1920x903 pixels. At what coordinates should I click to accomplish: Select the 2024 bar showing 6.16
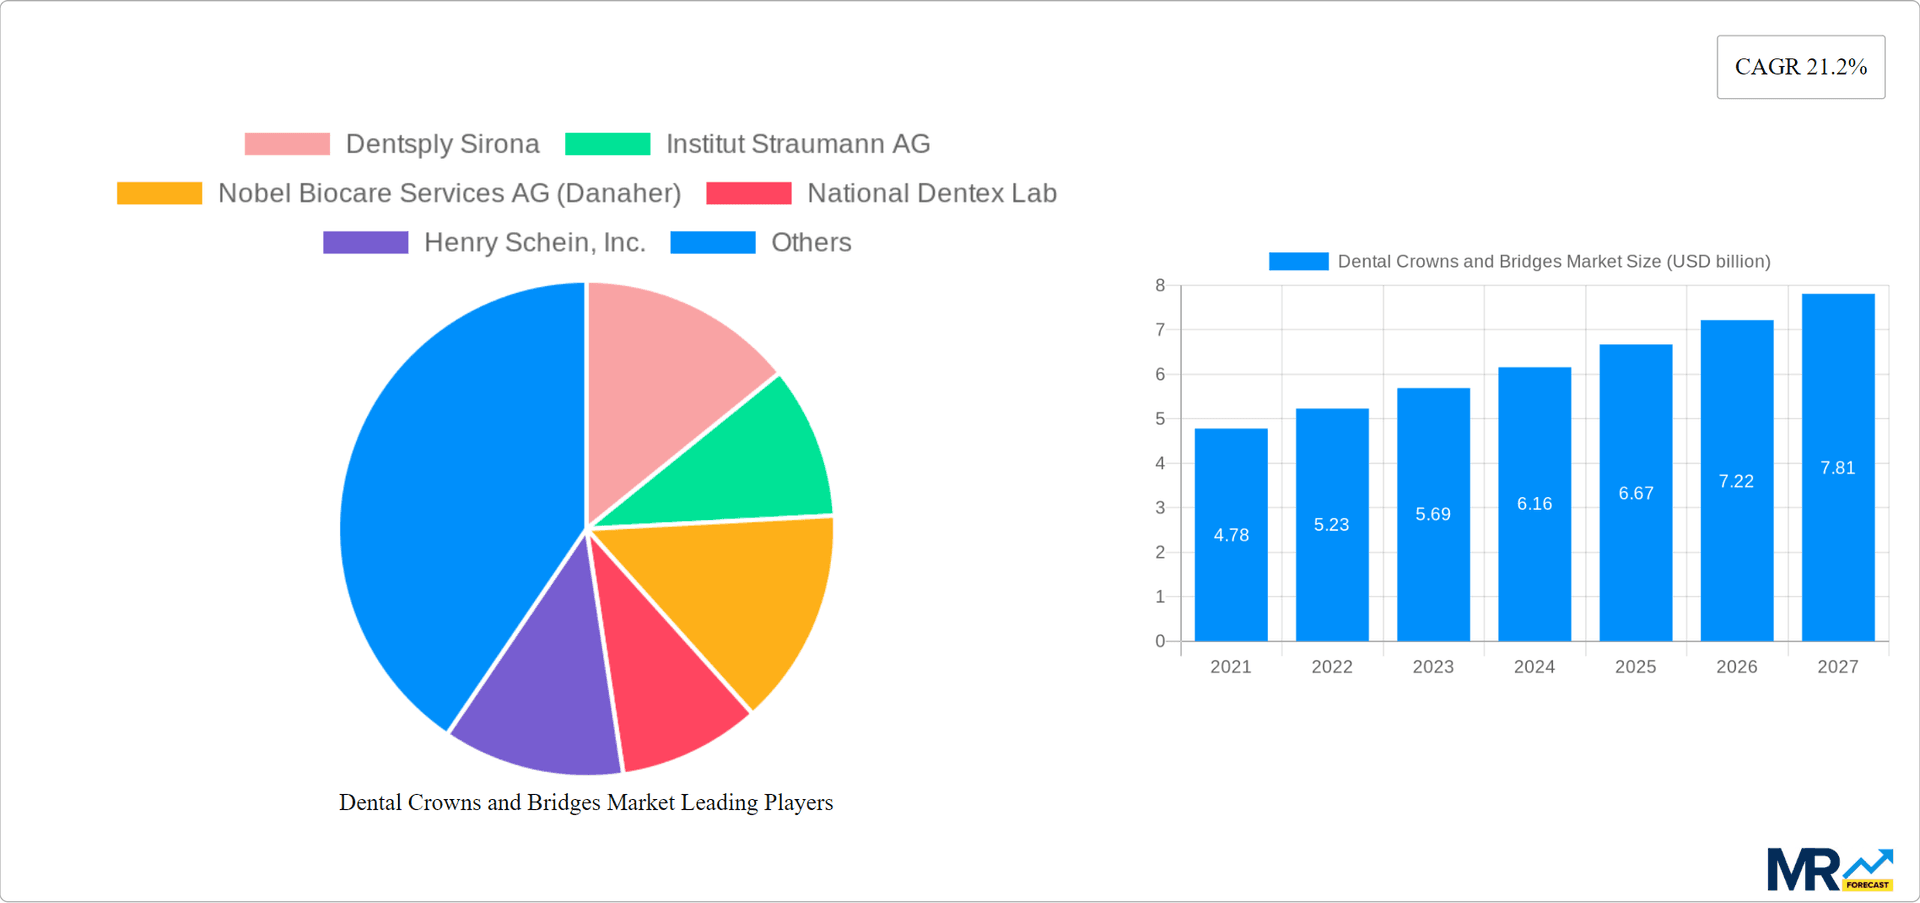coord(1534,505)
